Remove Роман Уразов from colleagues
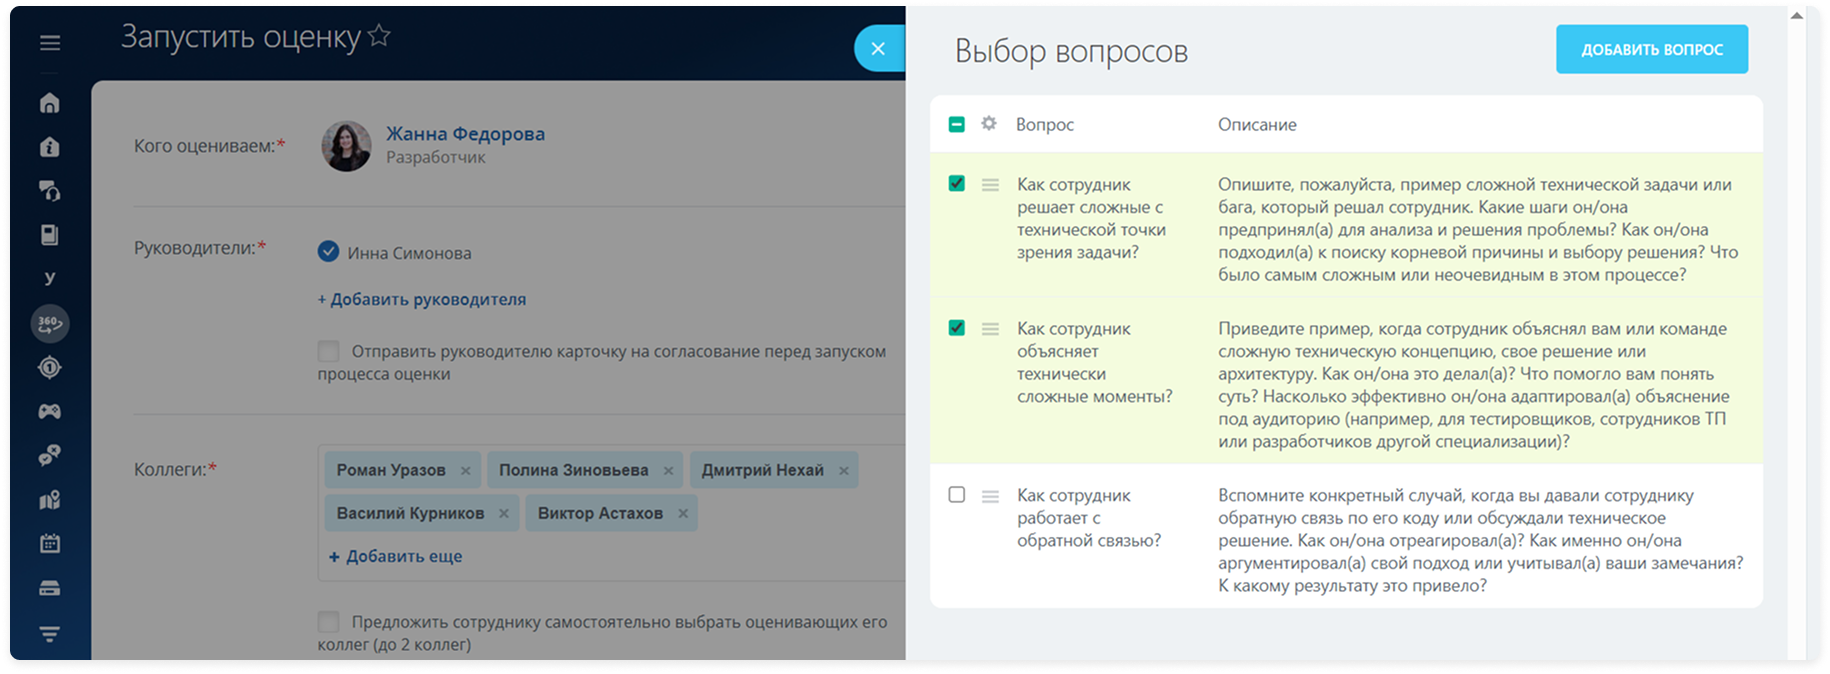This screenshot has height=674, width=1830. 466,471
